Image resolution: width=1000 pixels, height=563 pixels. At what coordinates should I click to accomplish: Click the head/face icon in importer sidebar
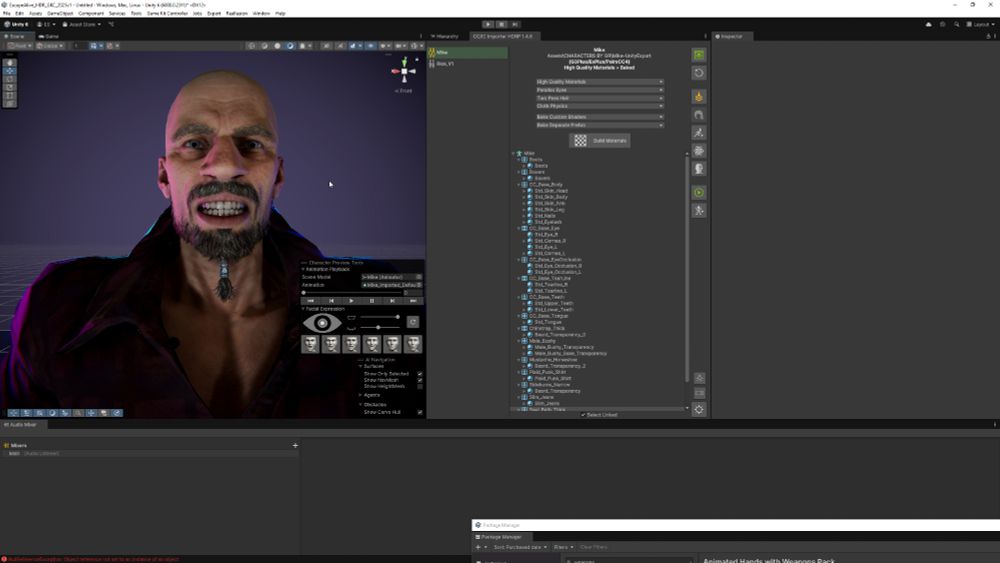tap(699, 168)
